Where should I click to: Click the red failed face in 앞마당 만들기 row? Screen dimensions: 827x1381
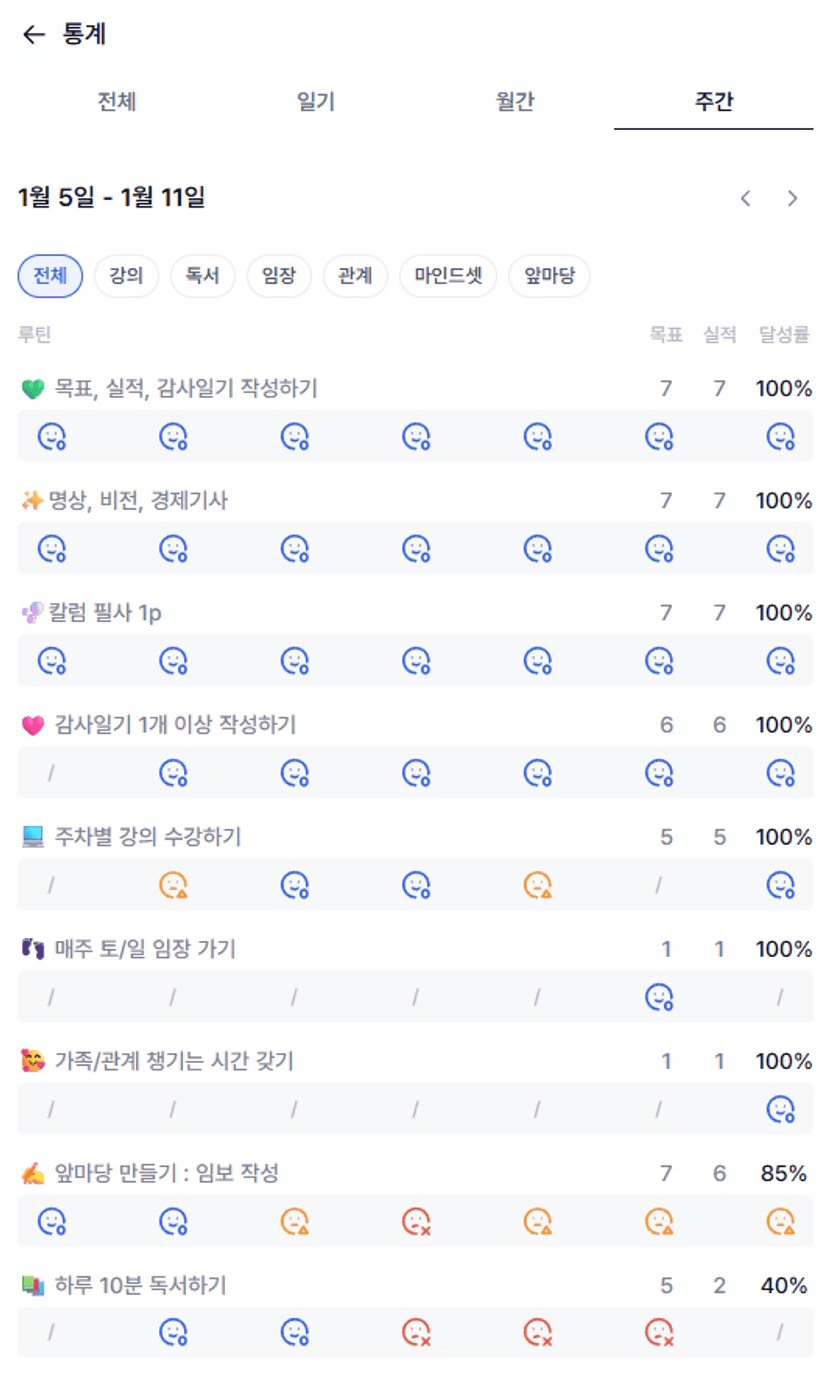416,1220
